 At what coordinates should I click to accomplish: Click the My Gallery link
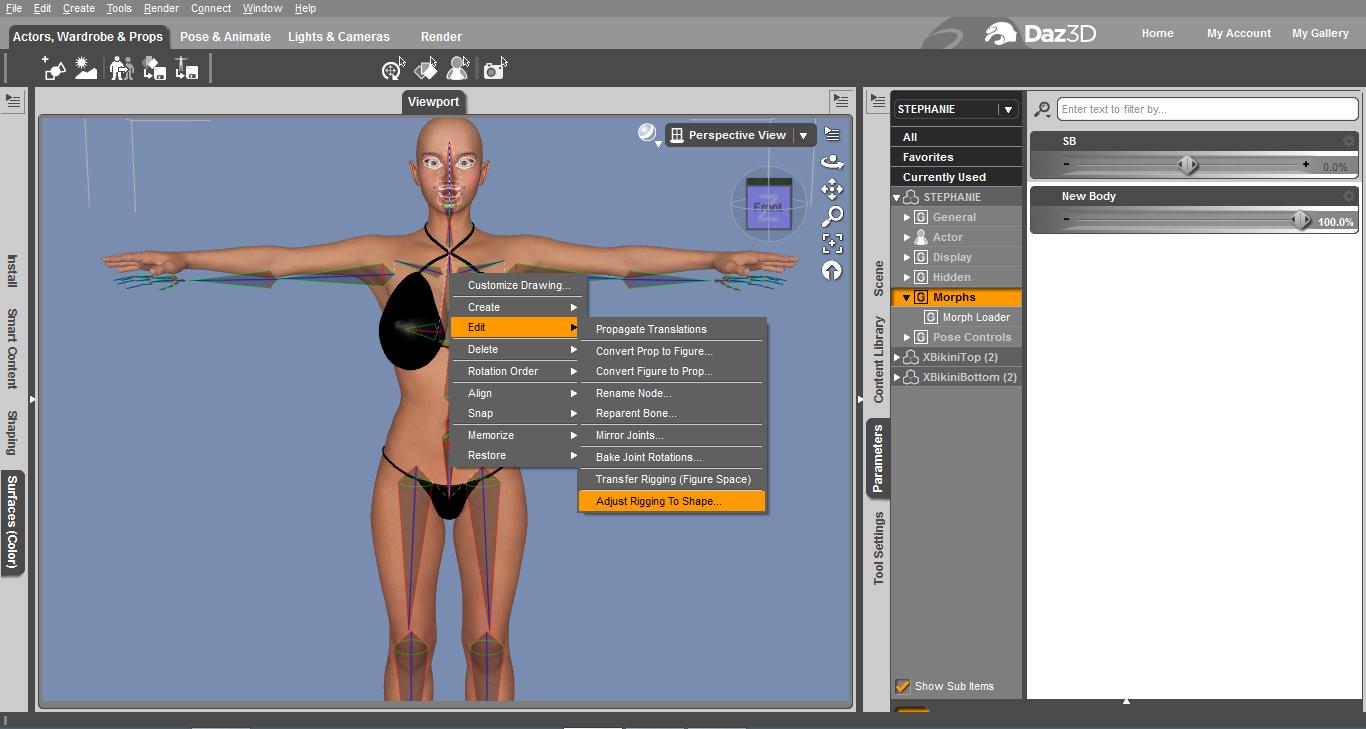point(1320,33)
